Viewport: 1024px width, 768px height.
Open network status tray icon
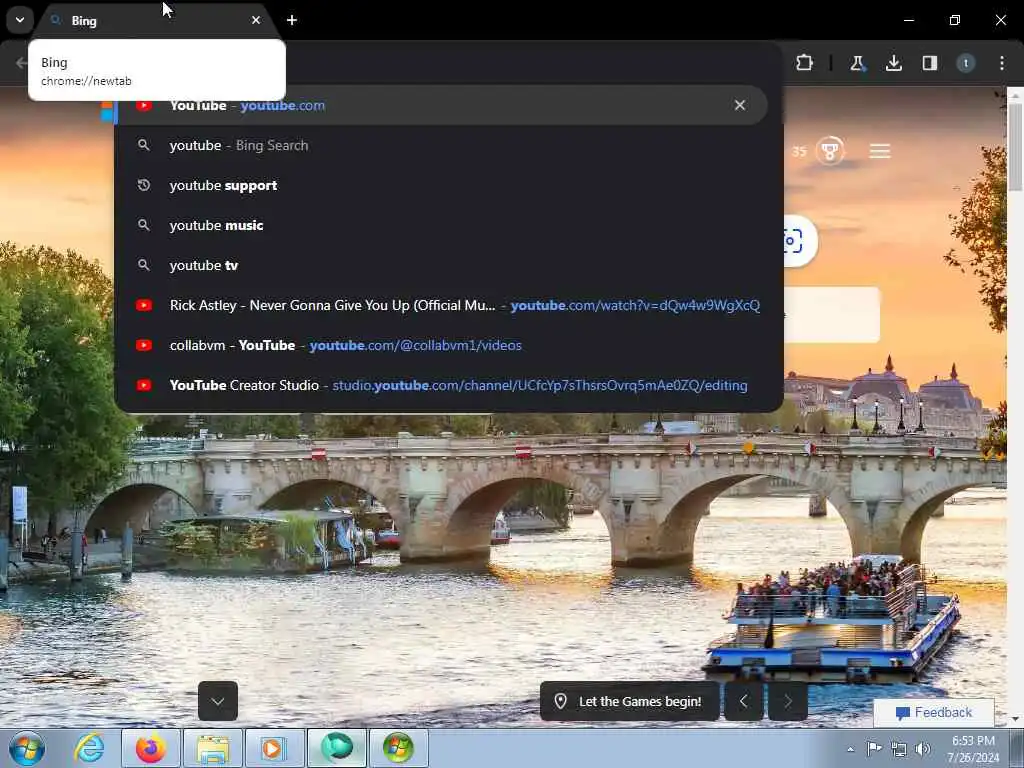click(x=899, y=749)
